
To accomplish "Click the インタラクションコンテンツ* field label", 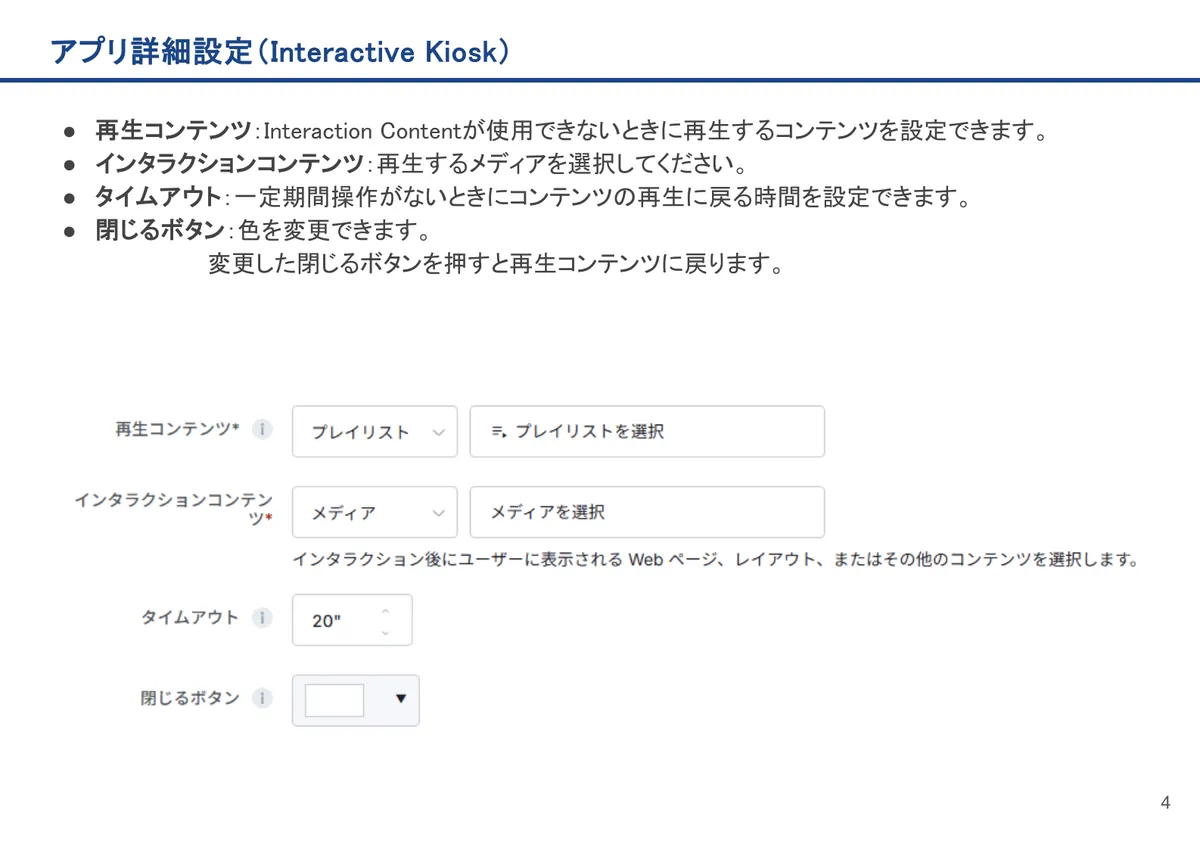I will coord(174,508).
